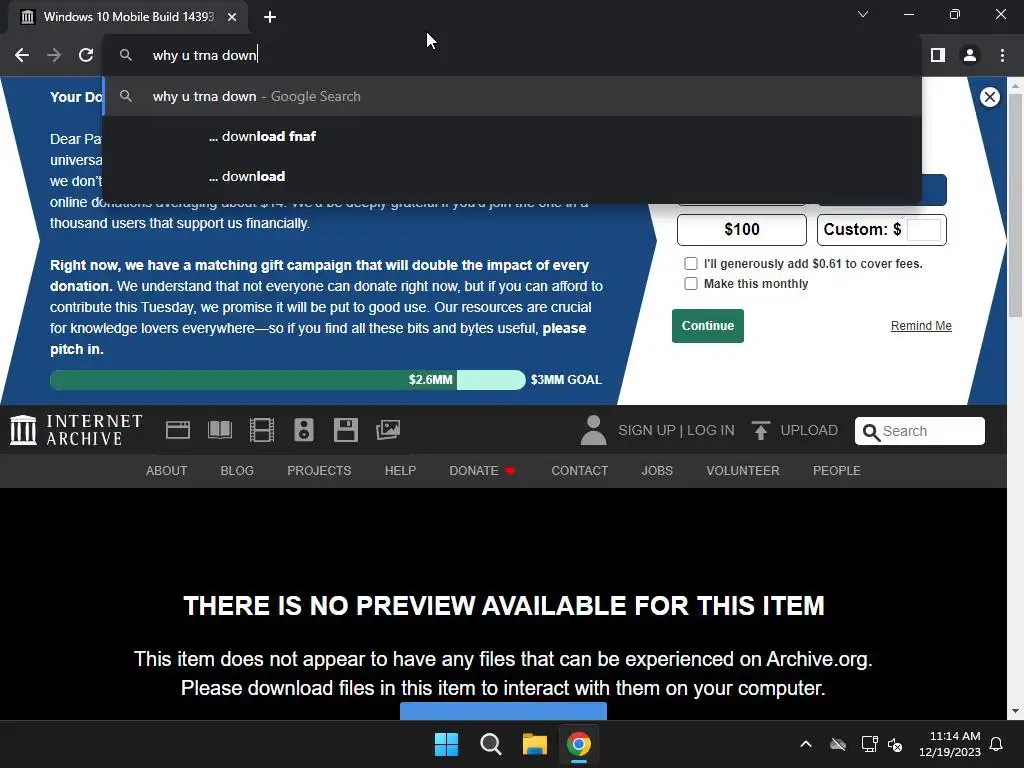Click the UPLOAD link
Image resolution: width=1024 pixels, height=768 pixels.
pyautogui.click(x=809, y=430)
